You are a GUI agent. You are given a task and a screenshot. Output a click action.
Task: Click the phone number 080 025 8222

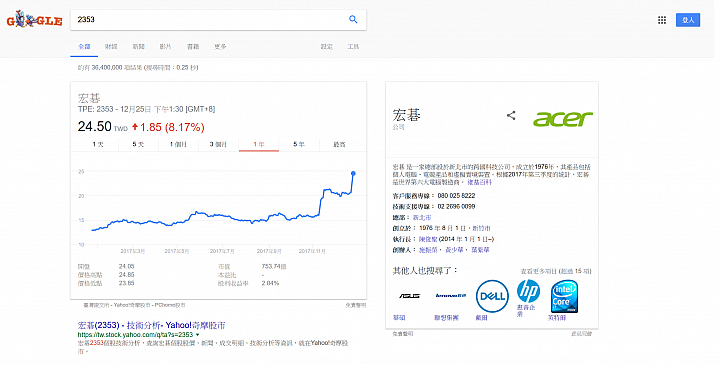click(456, 196)
